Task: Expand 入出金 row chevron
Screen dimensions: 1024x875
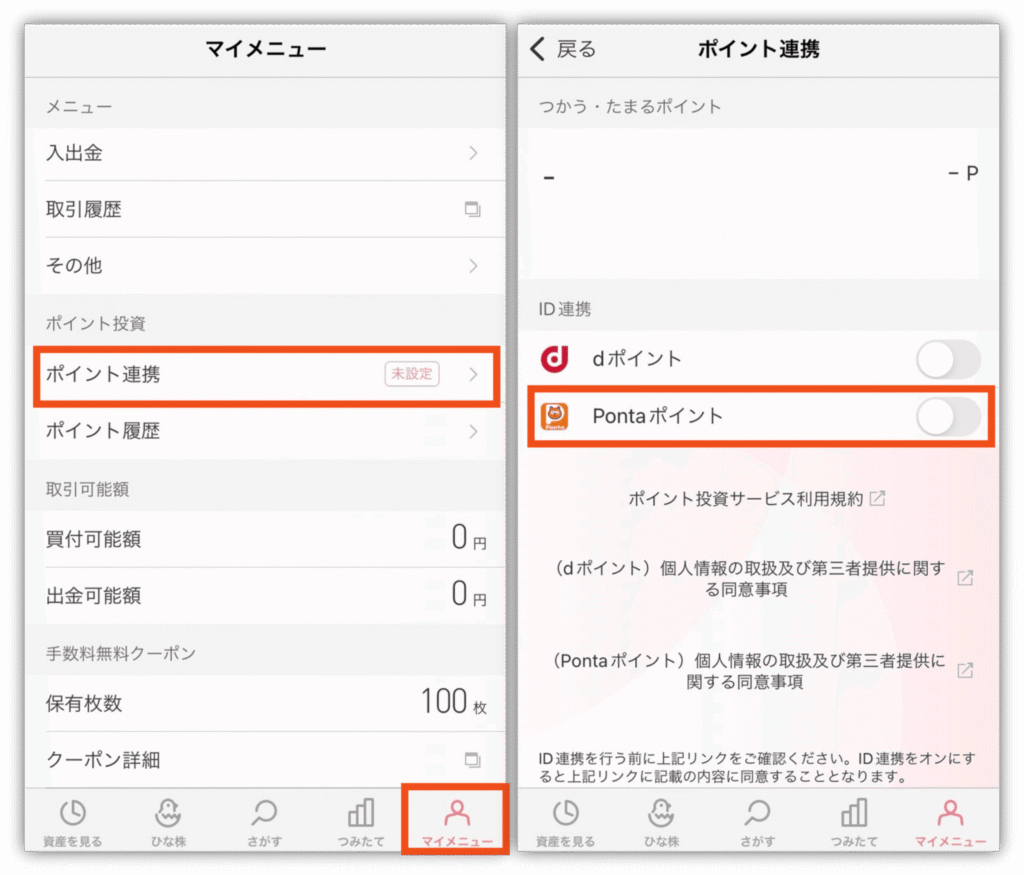Action: [x=473, y=153]
